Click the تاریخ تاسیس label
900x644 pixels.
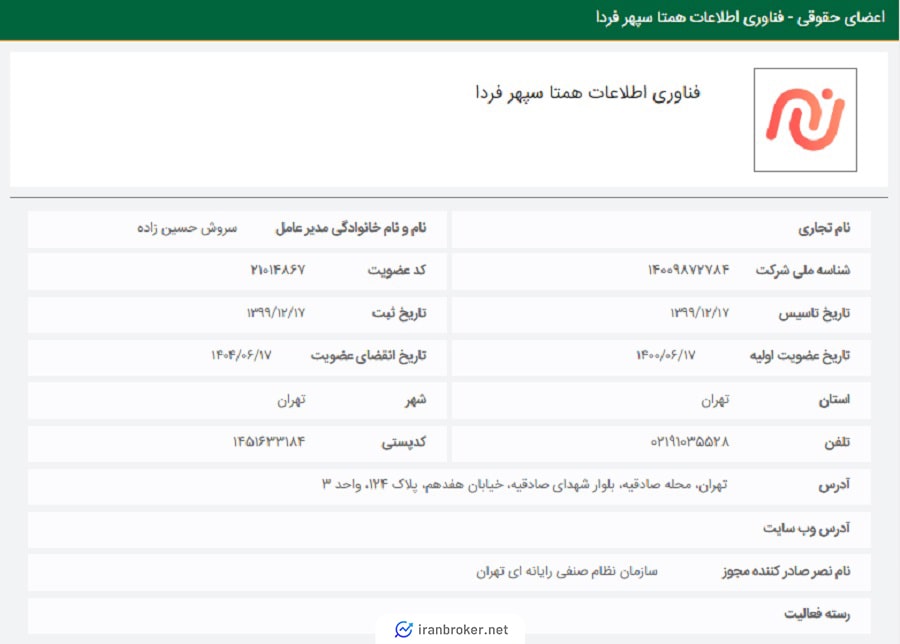coord(814,313)
